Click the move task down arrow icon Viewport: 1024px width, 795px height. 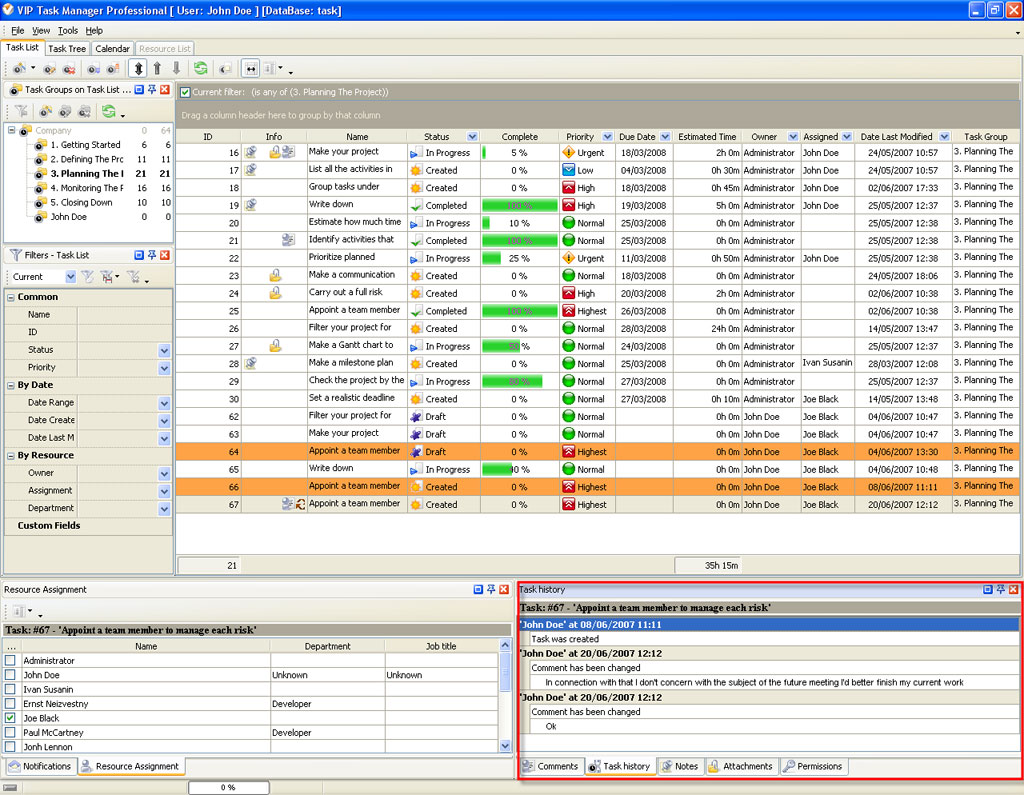pos(176,69)
